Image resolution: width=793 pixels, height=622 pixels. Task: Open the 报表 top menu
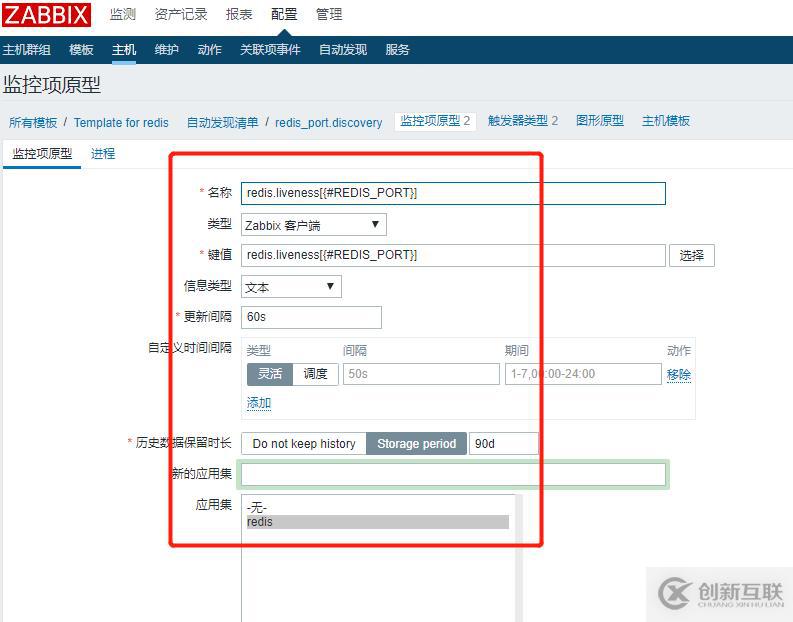(x=239, y=14)
